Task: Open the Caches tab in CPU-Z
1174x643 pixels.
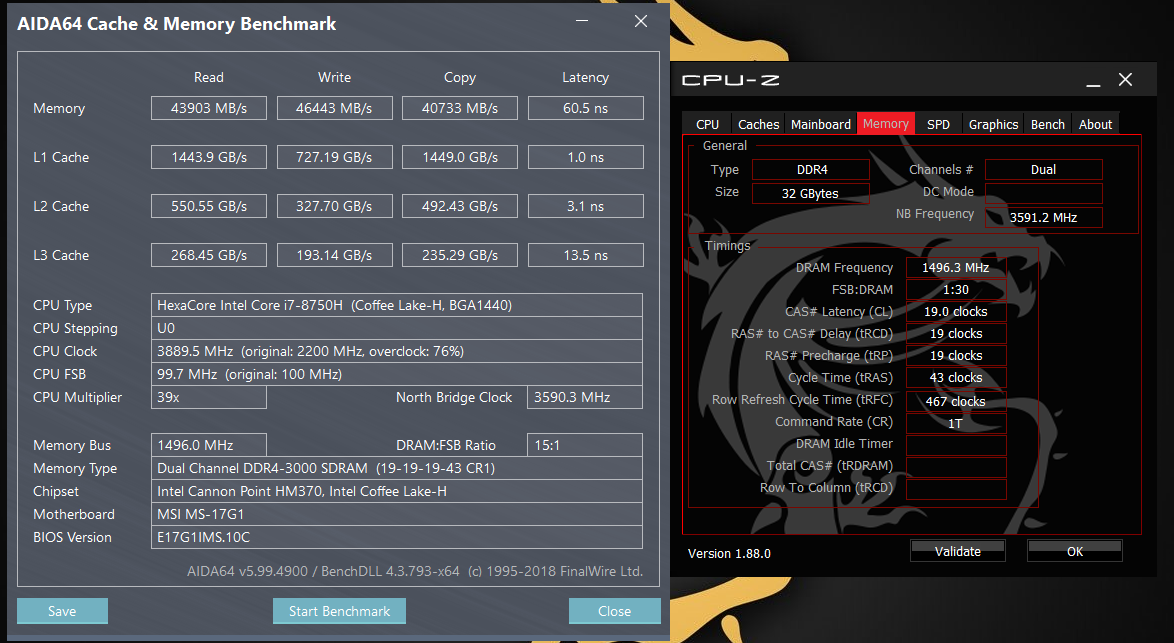Action: (x=758, y=124)
